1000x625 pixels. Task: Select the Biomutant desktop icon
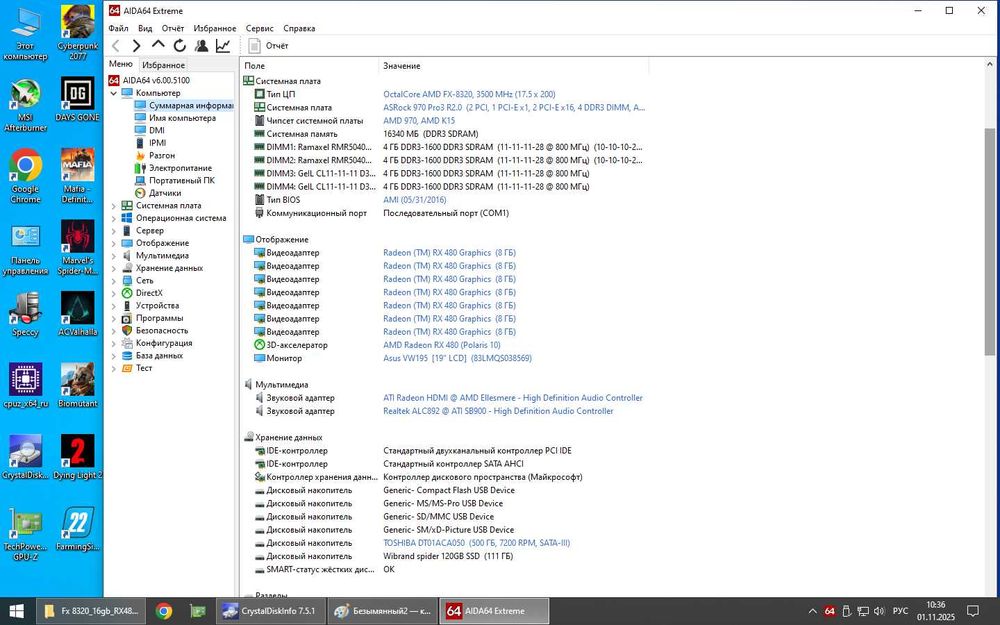pyautogui.click(x=78, y=386)
